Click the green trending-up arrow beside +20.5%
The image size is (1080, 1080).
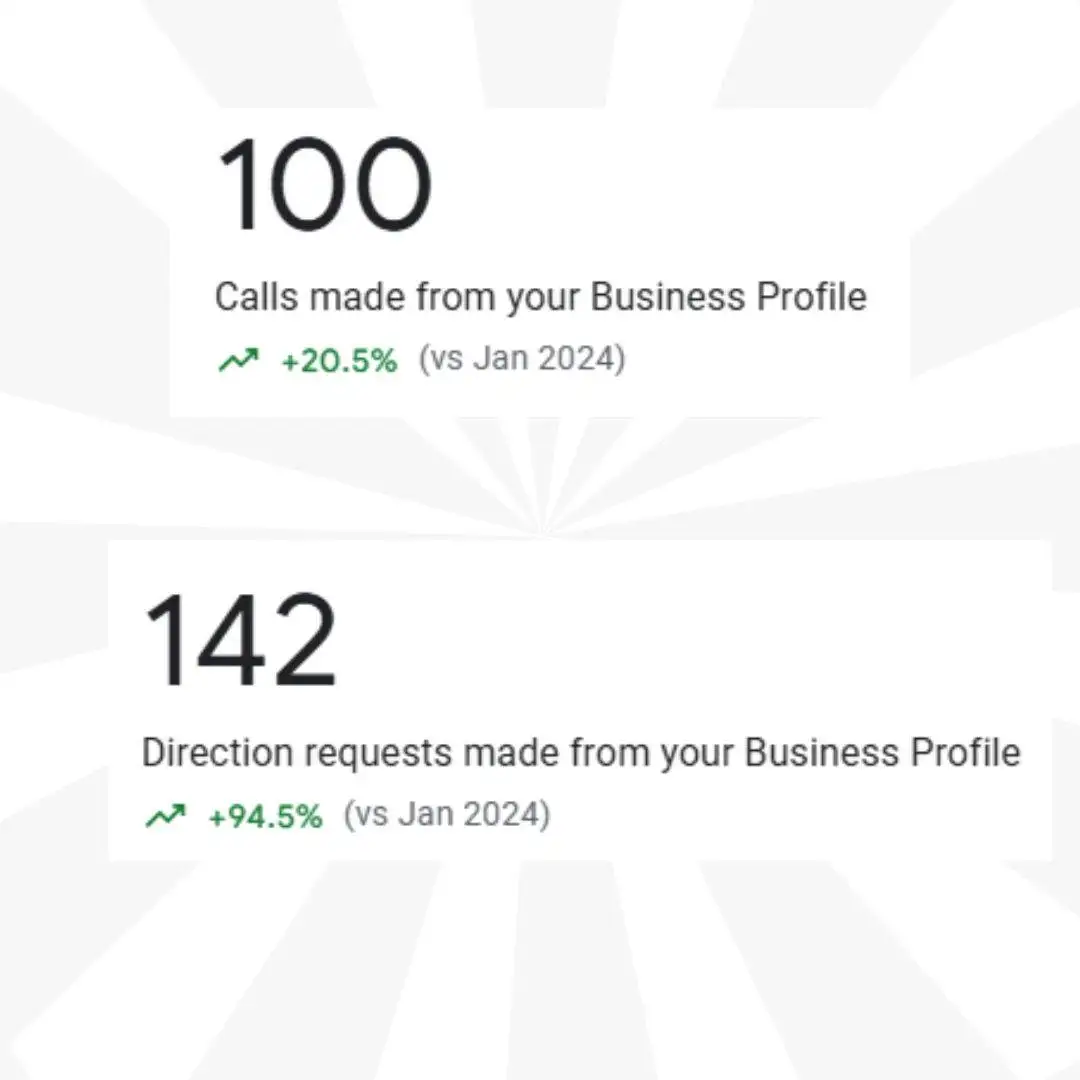click(238, 360)
